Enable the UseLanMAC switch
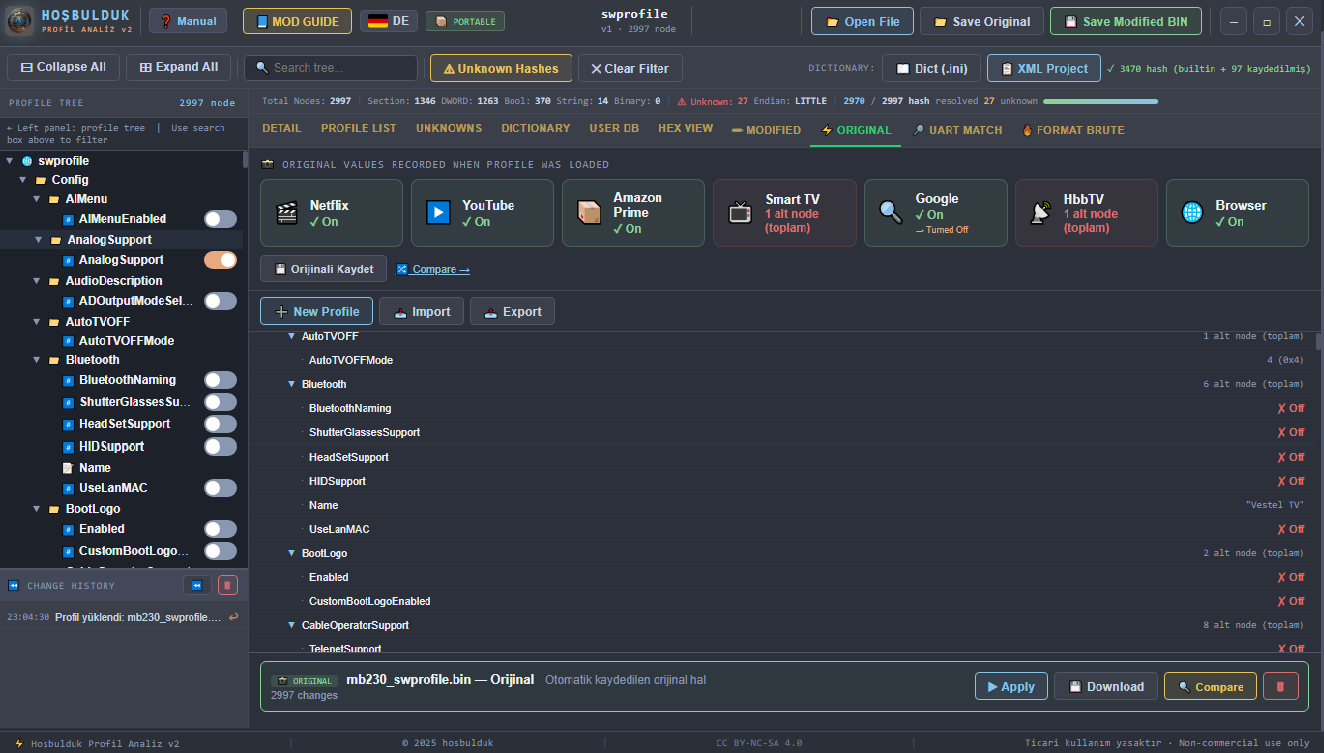The width and height of the screenshot is (1324, 753). coord(220,488)
